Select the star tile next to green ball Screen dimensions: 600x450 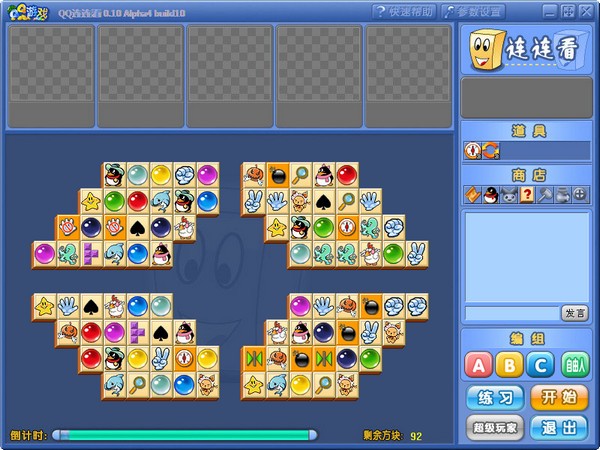(x=91, y=202)
